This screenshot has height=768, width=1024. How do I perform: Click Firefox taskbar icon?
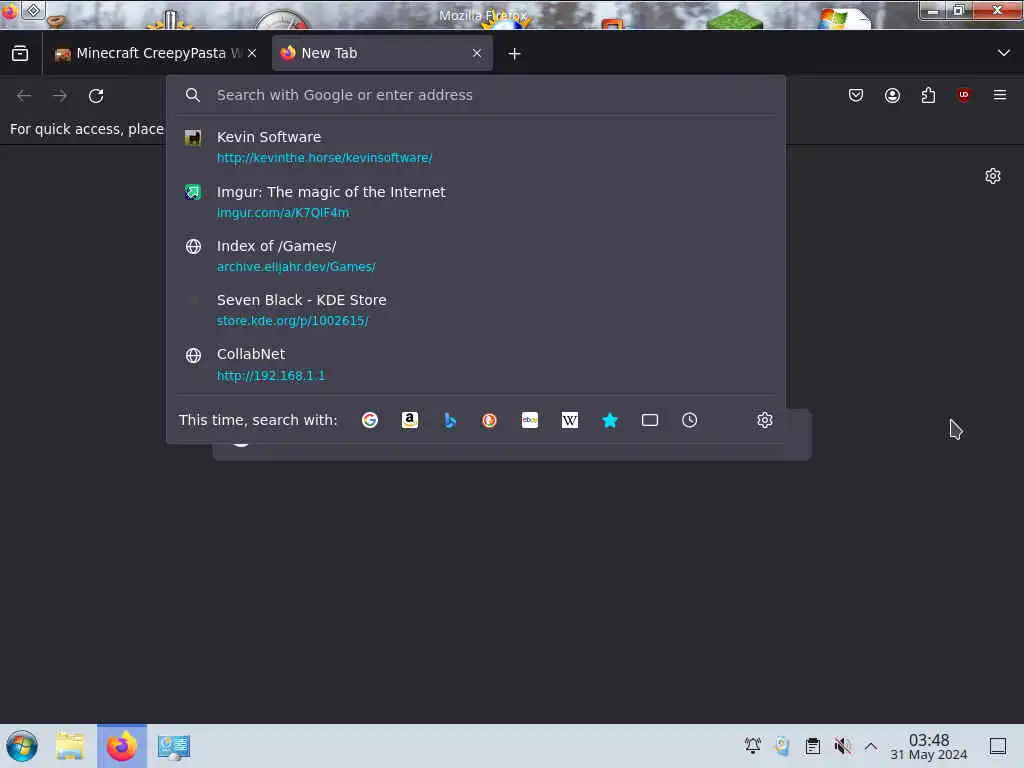click(122, 746)
